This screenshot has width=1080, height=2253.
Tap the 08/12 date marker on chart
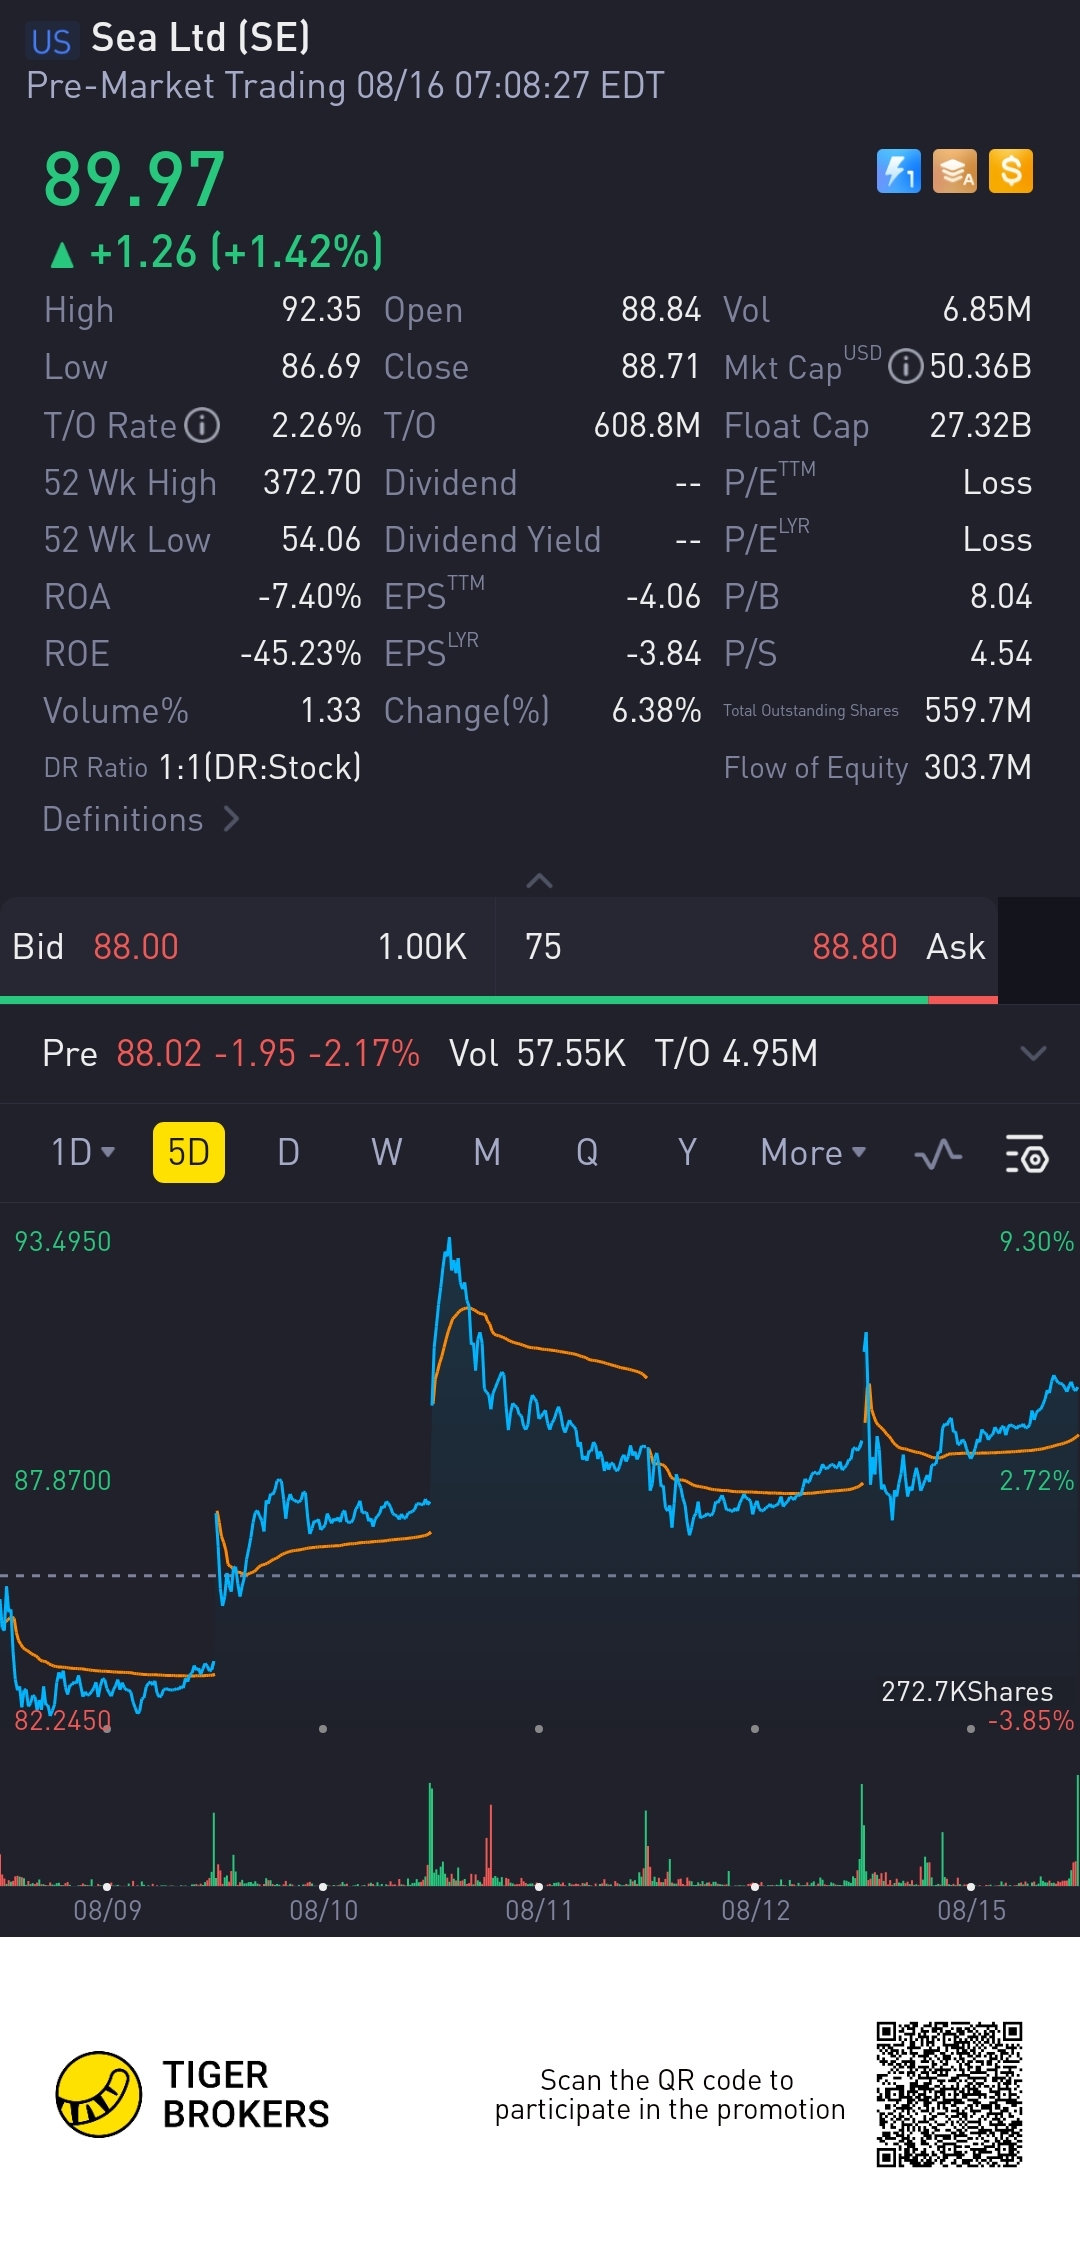(x=755, y=1910)
